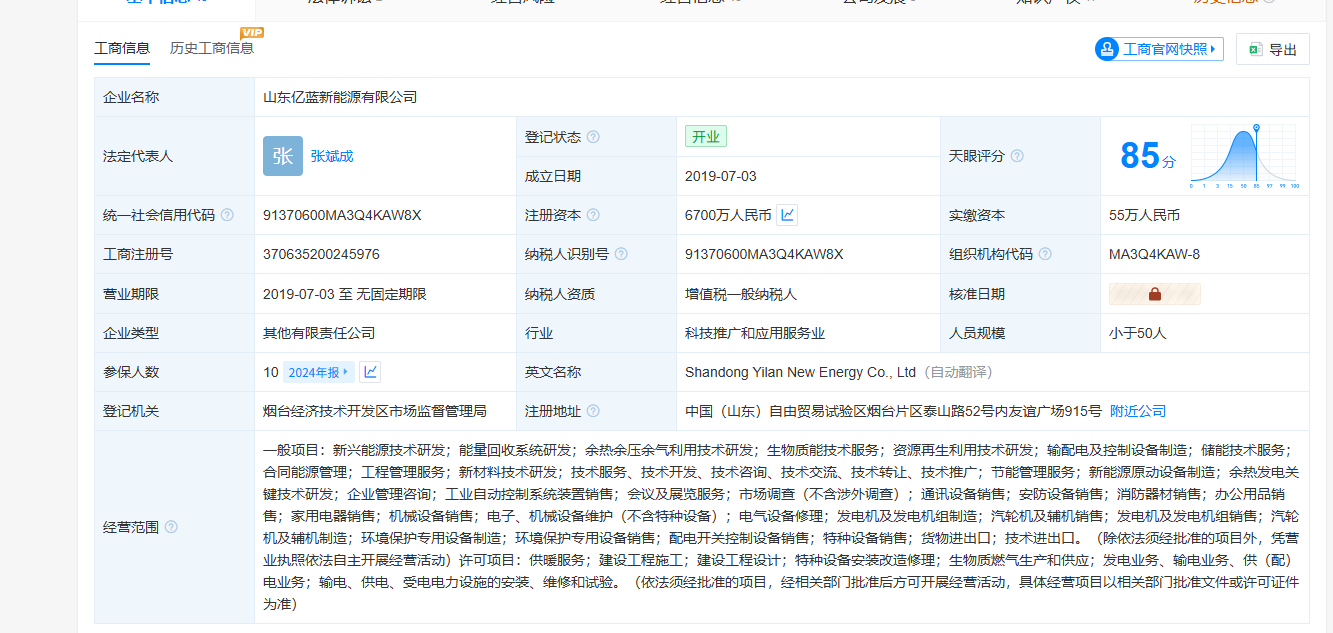The height and width of the screenshot is (633, 1333).
Task: Select the 企业类型 value 其他有限责任公司
Action: (x=319, y=333)
